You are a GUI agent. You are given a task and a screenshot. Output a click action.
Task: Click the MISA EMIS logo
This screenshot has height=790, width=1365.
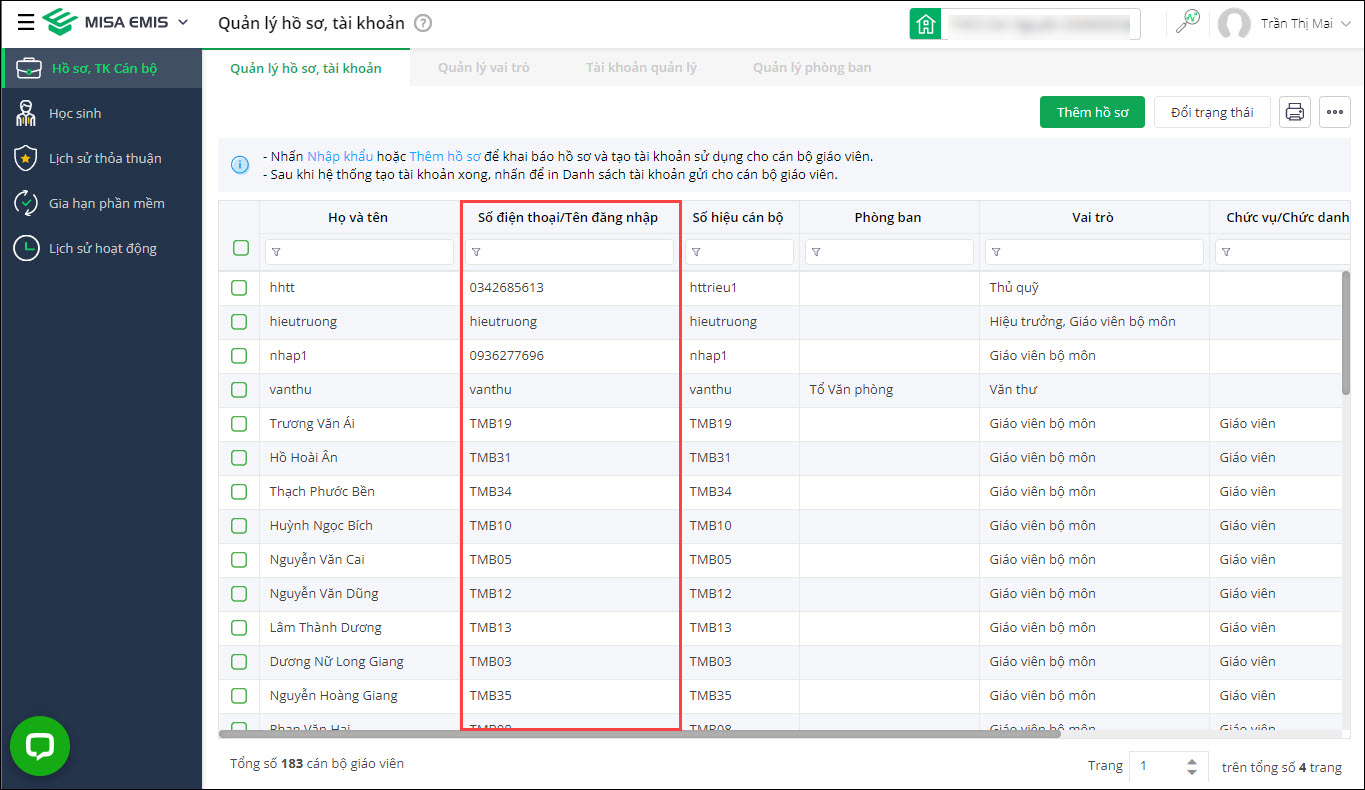tap(105, 22)
